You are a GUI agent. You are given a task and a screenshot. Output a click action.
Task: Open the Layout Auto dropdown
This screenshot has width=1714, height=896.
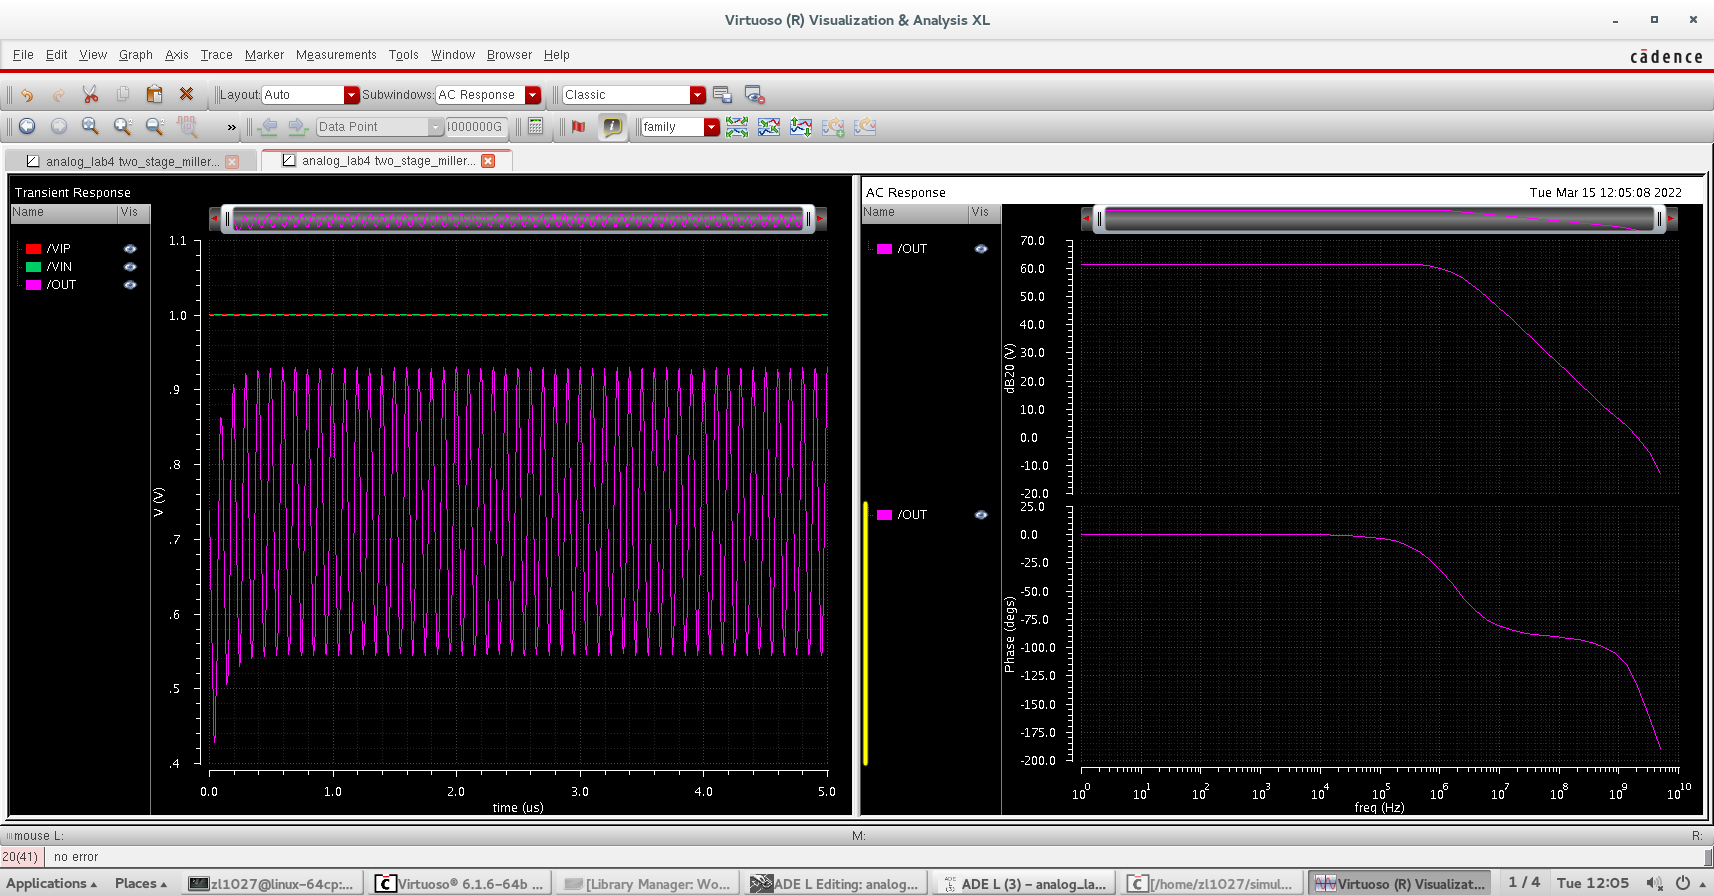[310, 95]
